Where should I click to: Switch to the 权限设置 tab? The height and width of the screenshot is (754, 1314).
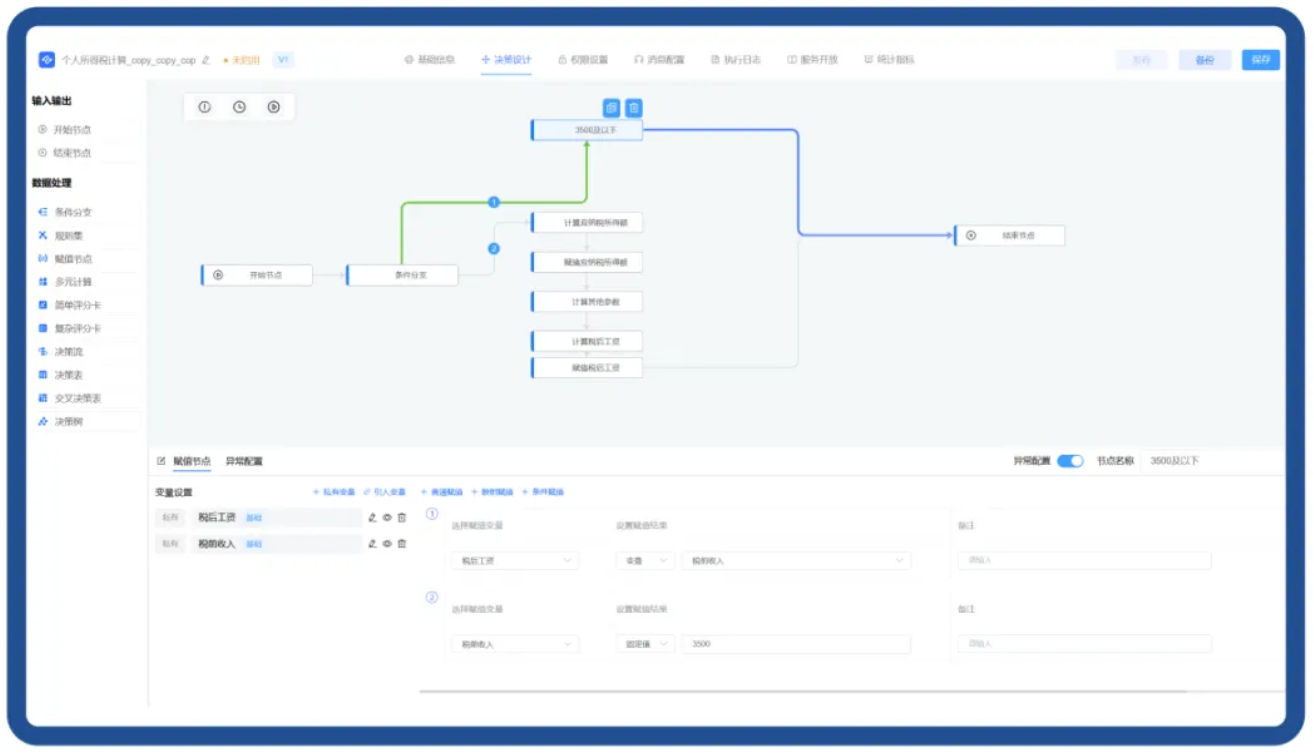(583, 60)
